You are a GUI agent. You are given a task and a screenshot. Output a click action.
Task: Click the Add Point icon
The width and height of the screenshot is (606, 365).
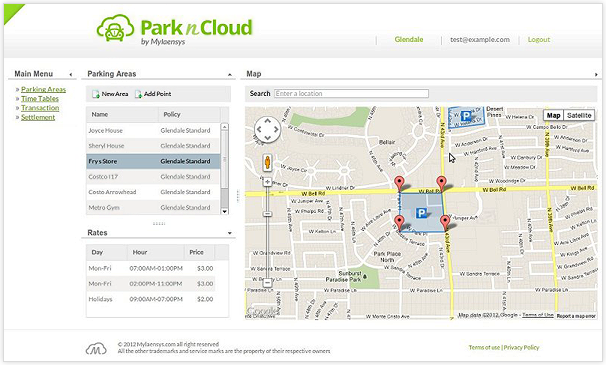(138, 94)
